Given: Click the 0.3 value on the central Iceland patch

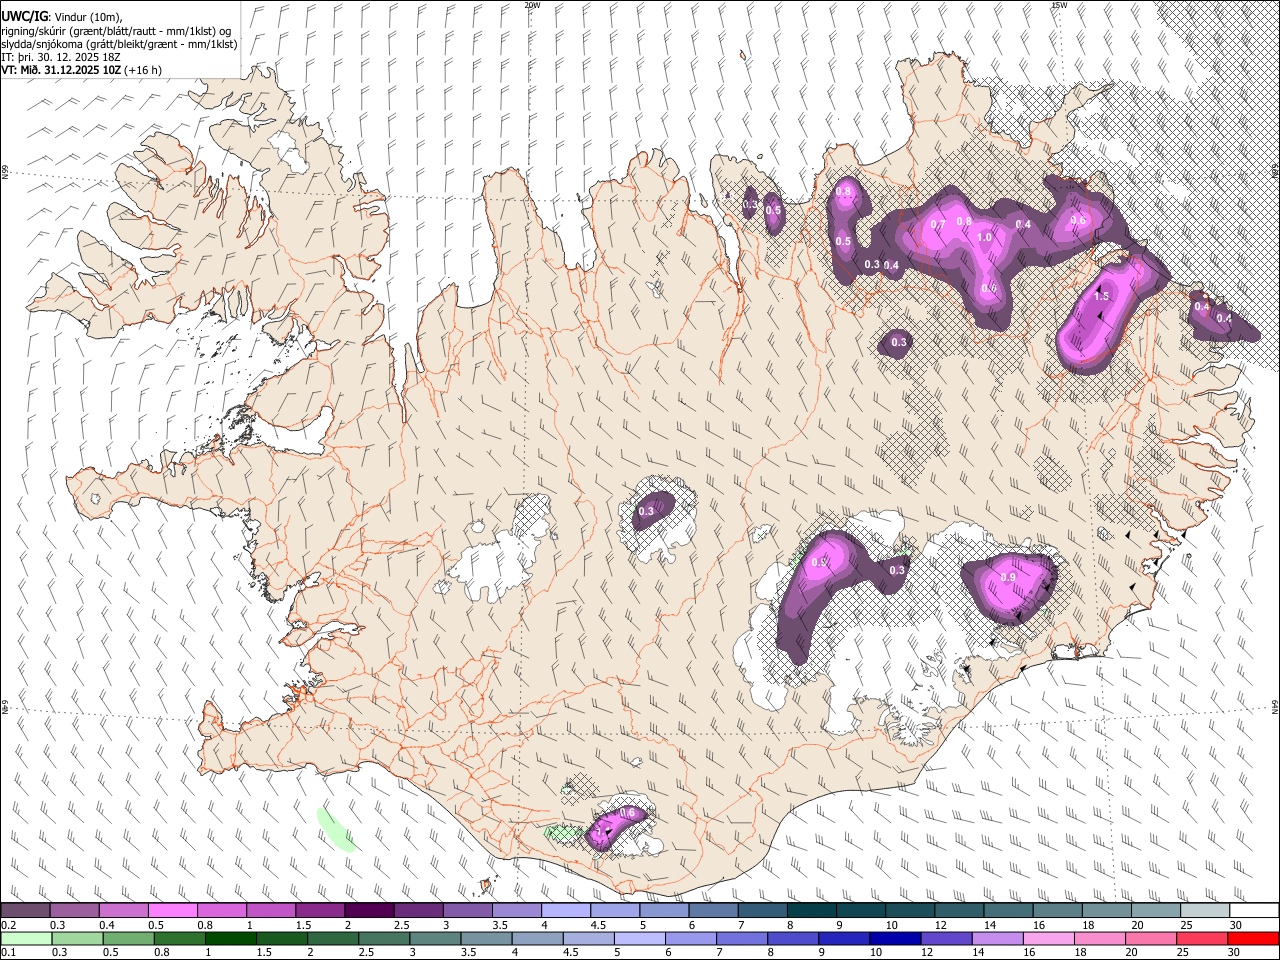Looking at the screenshot, I should pyautogui.click(x=646, y=512).
